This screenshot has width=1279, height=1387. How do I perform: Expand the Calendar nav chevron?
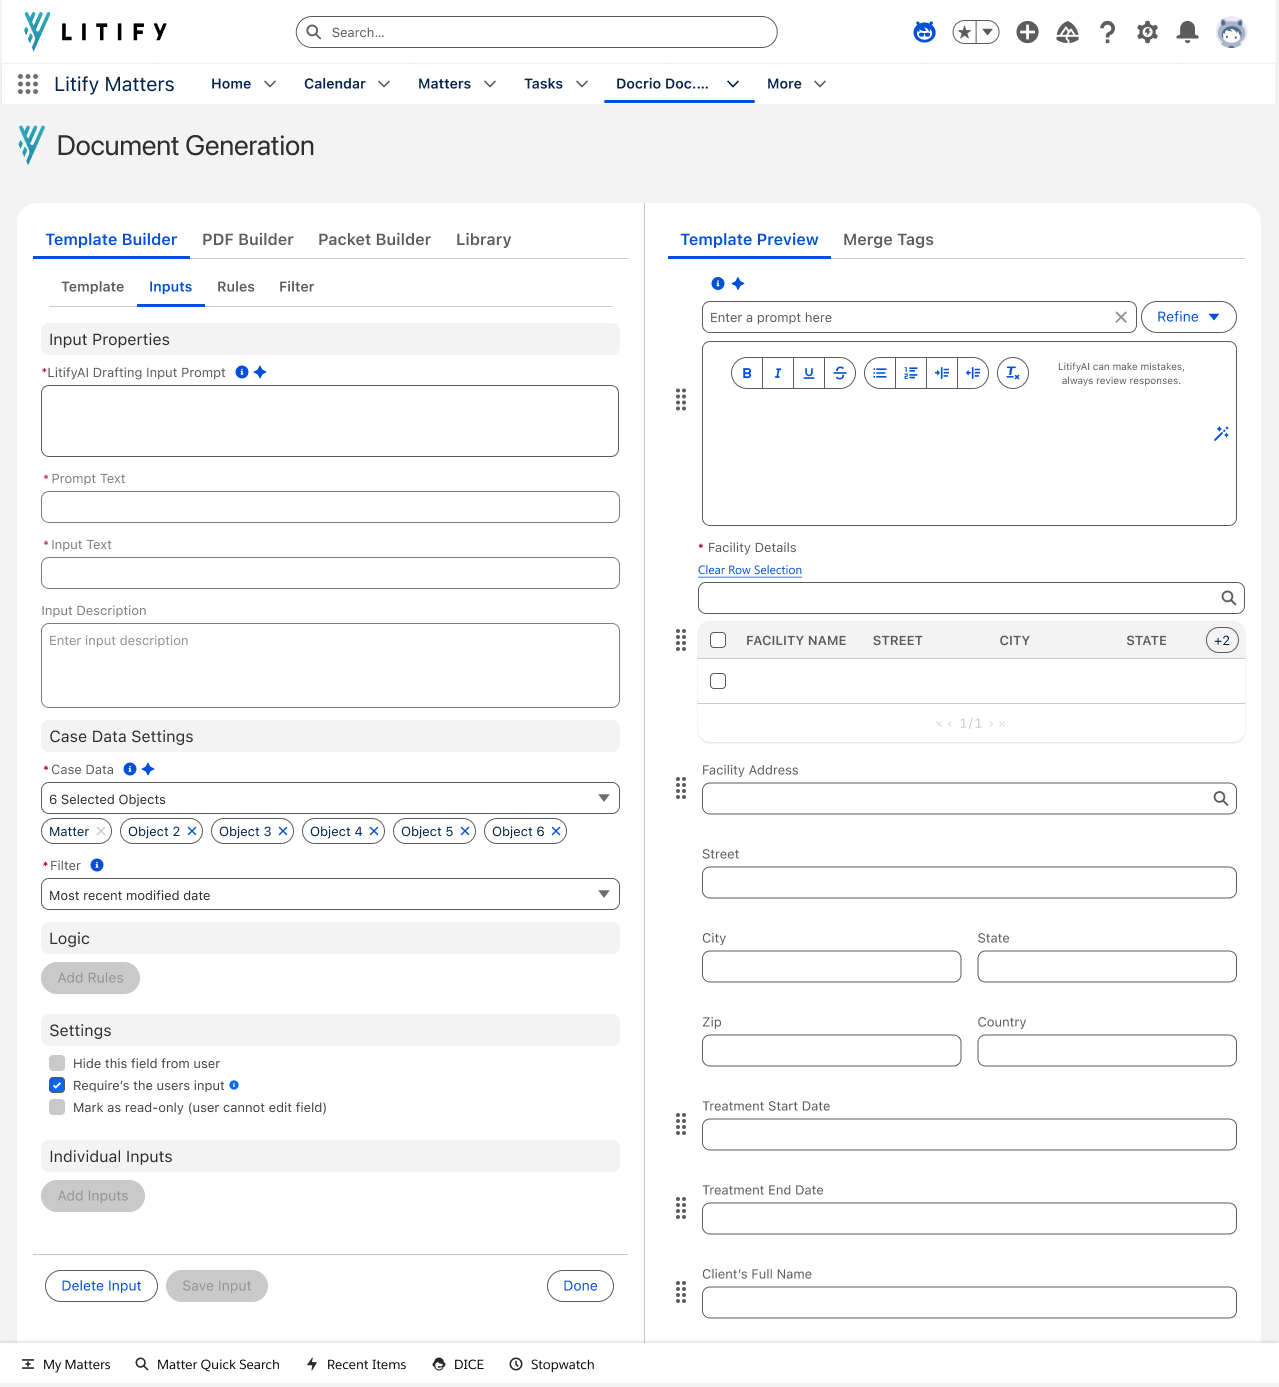[x=384, y=84]
